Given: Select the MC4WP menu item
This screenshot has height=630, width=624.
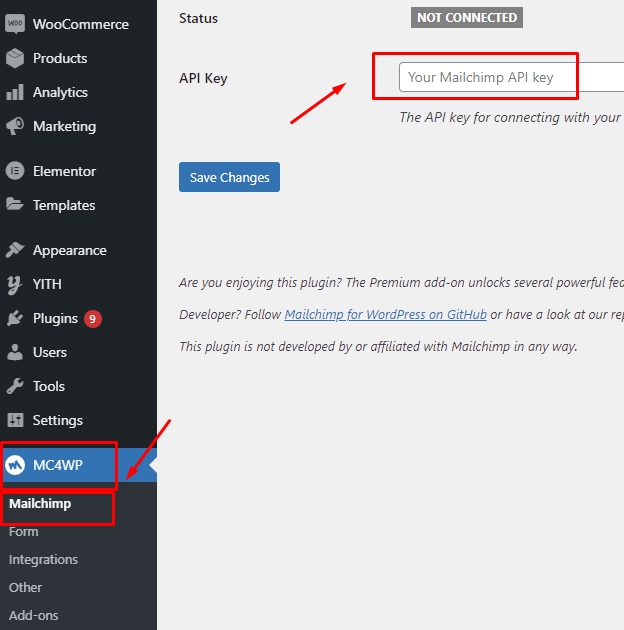Looking at the screenshot, I should pos(78,465).
